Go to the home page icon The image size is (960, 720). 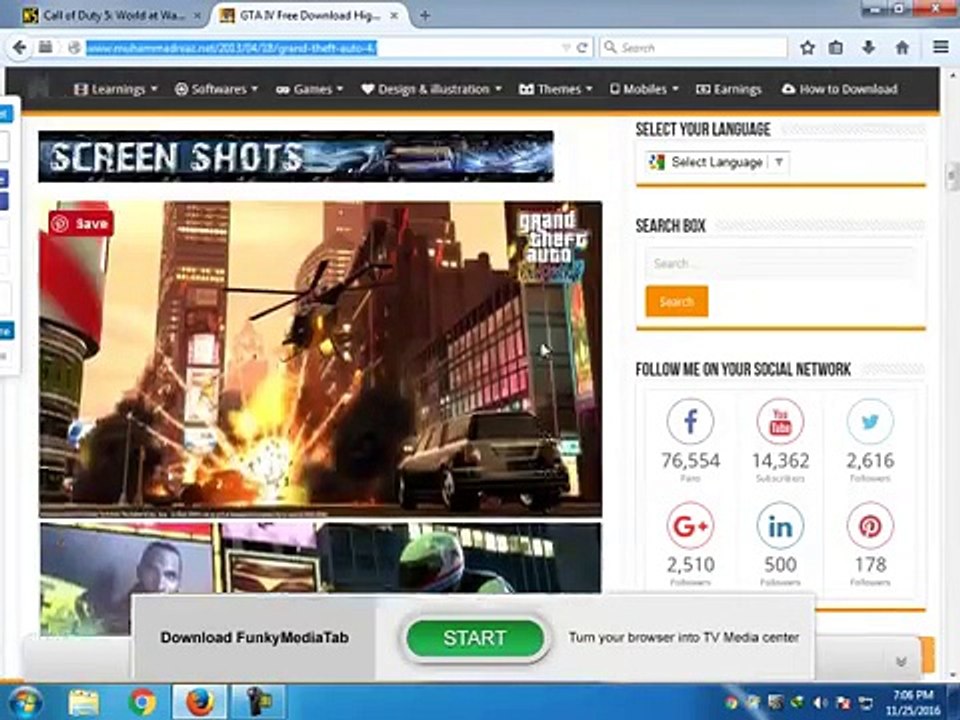tap(902, 48)
